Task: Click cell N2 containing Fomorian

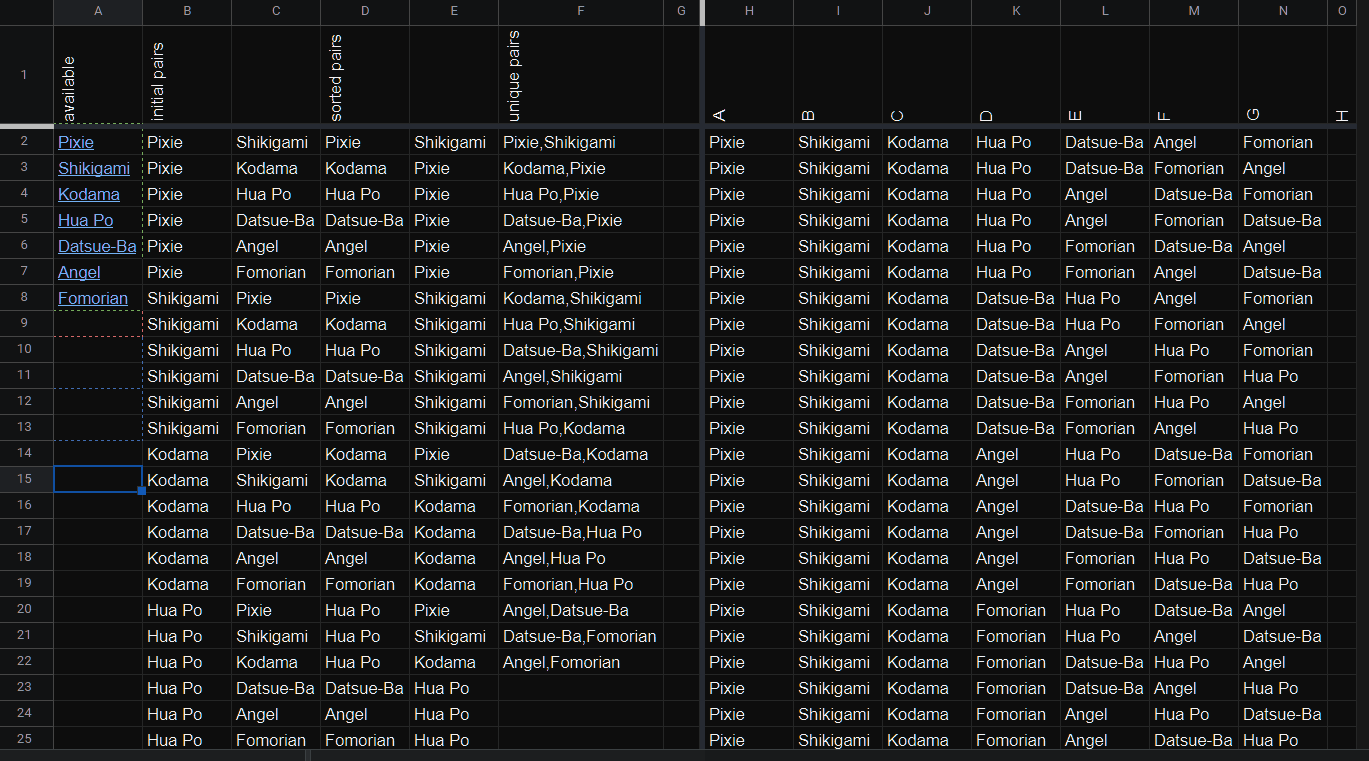Action: [1283, 142]
